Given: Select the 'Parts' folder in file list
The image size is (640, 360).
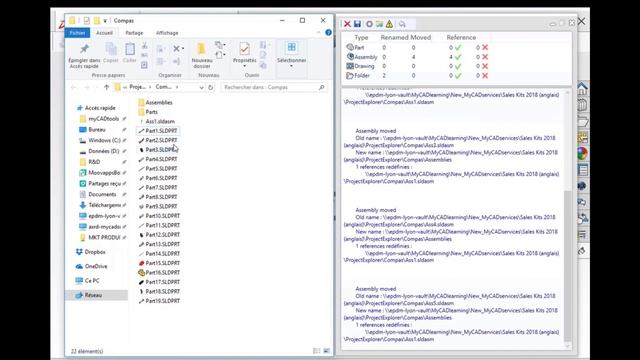Looking at the screenshot, I should (151, 112).
